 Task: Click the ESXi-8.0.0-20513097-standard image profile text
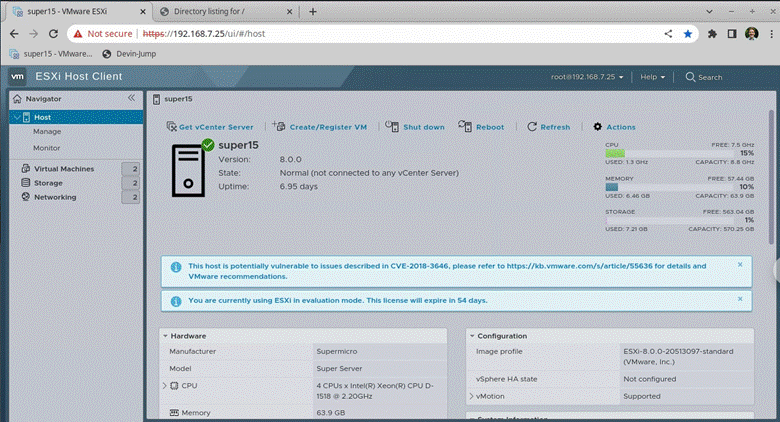coord(678,351)
